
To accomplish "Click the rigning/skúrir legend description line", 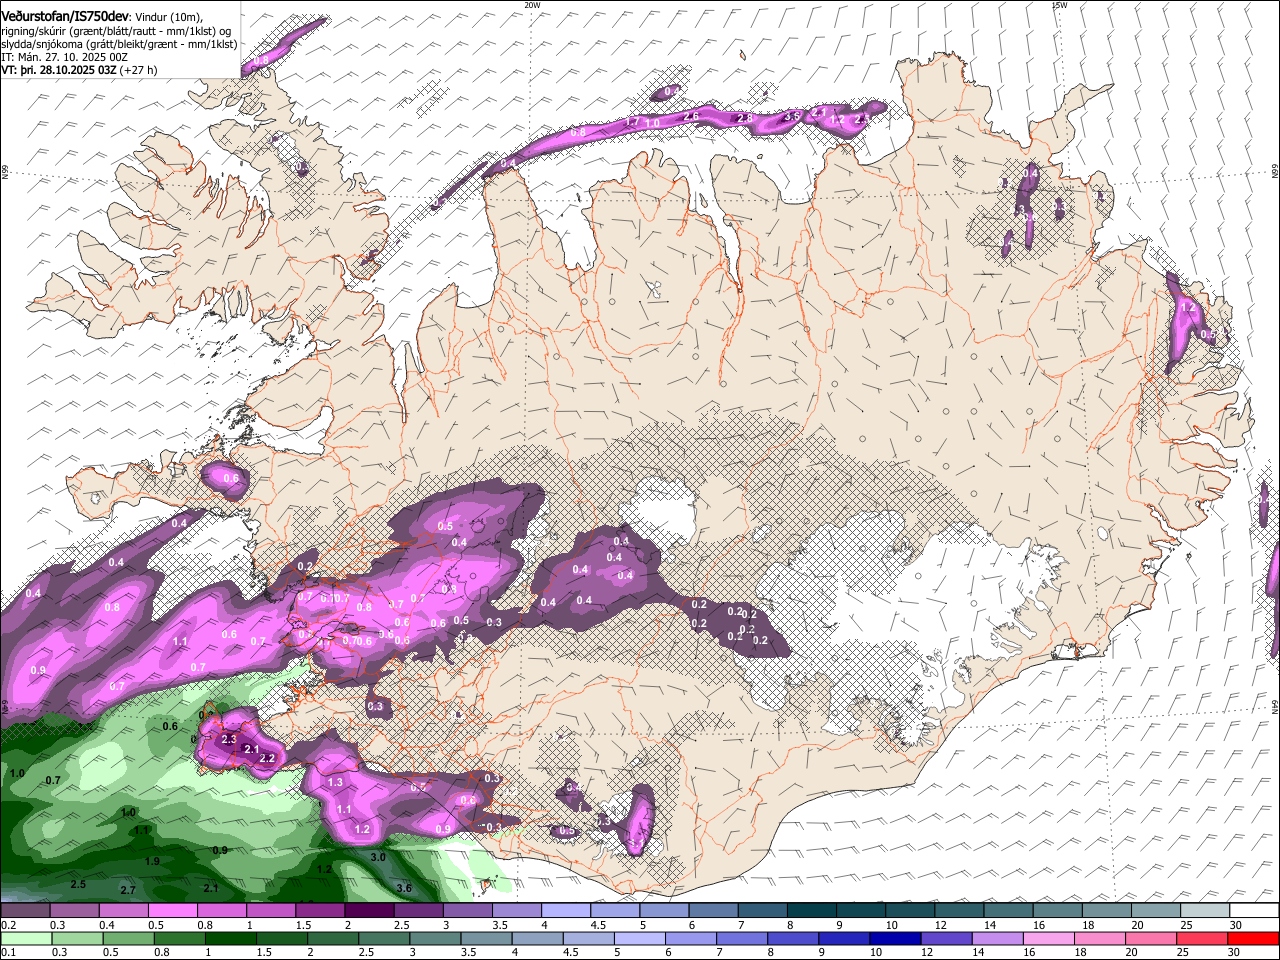I will click(x=115, y=30).
